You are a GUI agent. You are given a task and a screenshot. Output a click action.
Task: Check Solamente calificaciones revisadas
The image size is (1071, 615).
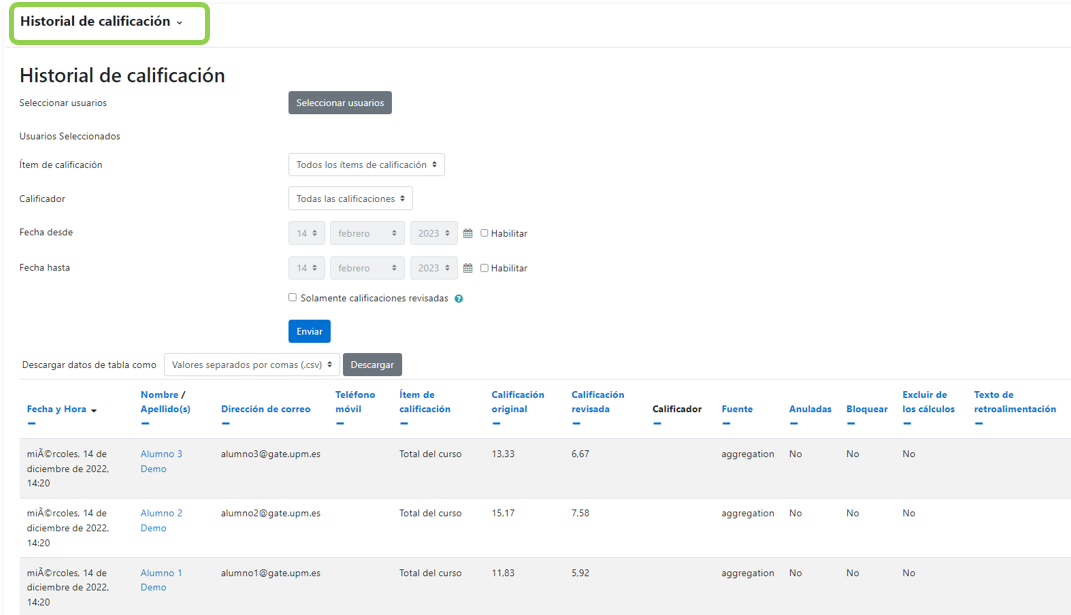point(293,297)
